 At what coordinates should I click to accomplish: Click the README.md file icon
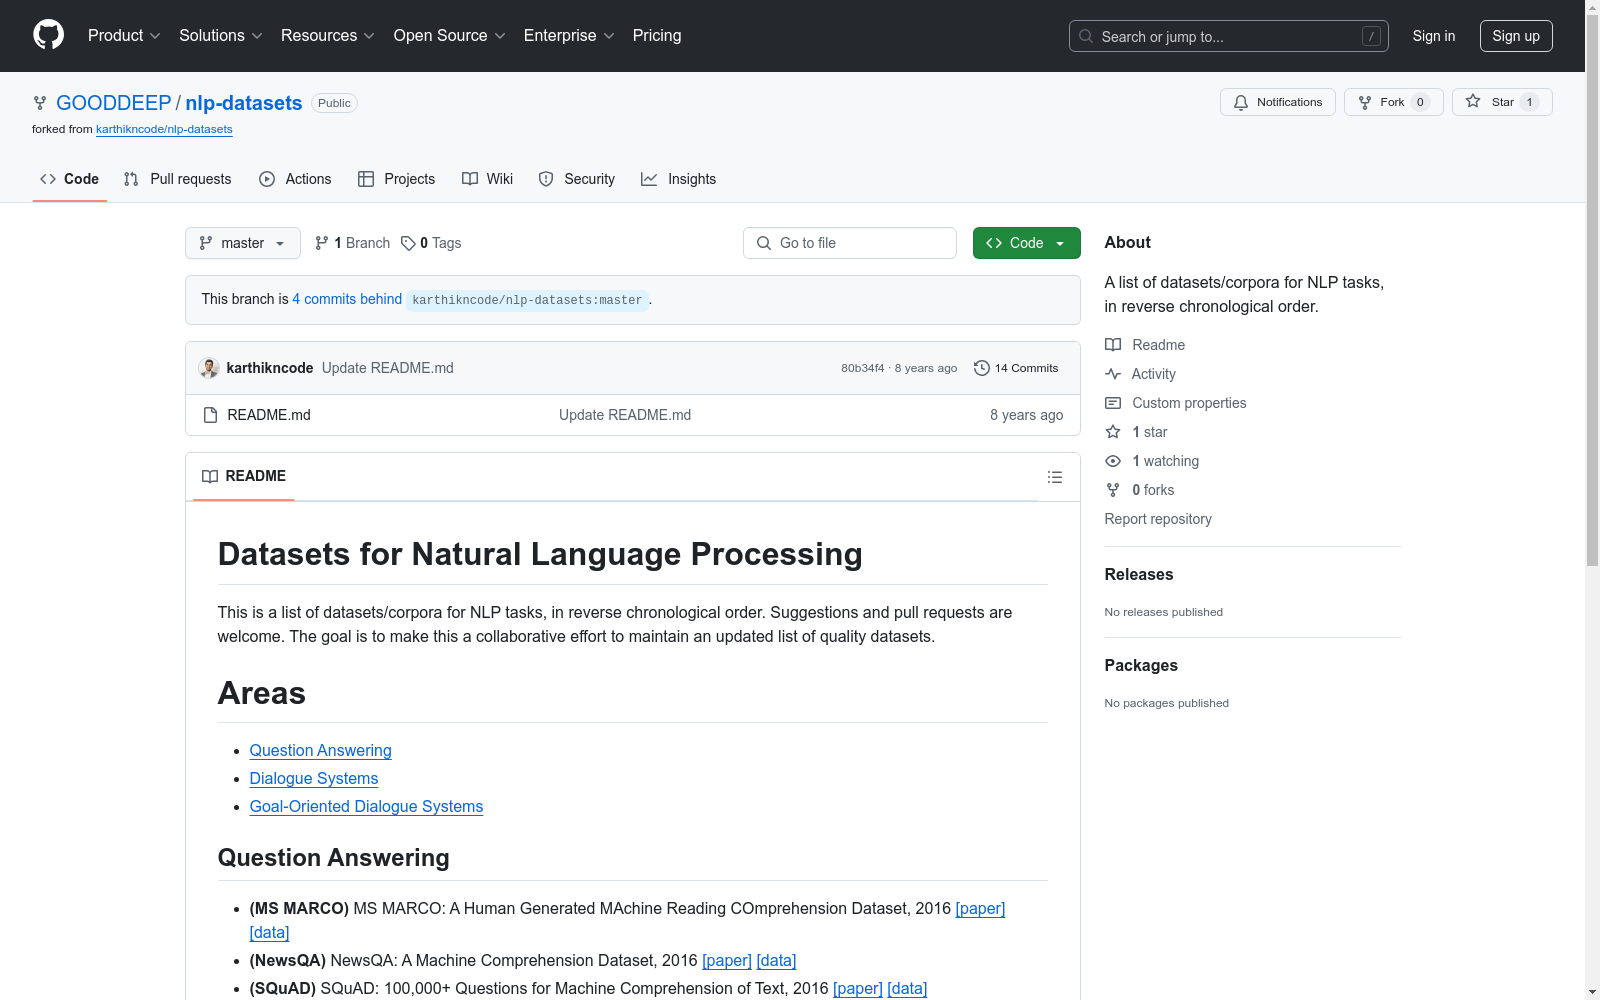210,415
